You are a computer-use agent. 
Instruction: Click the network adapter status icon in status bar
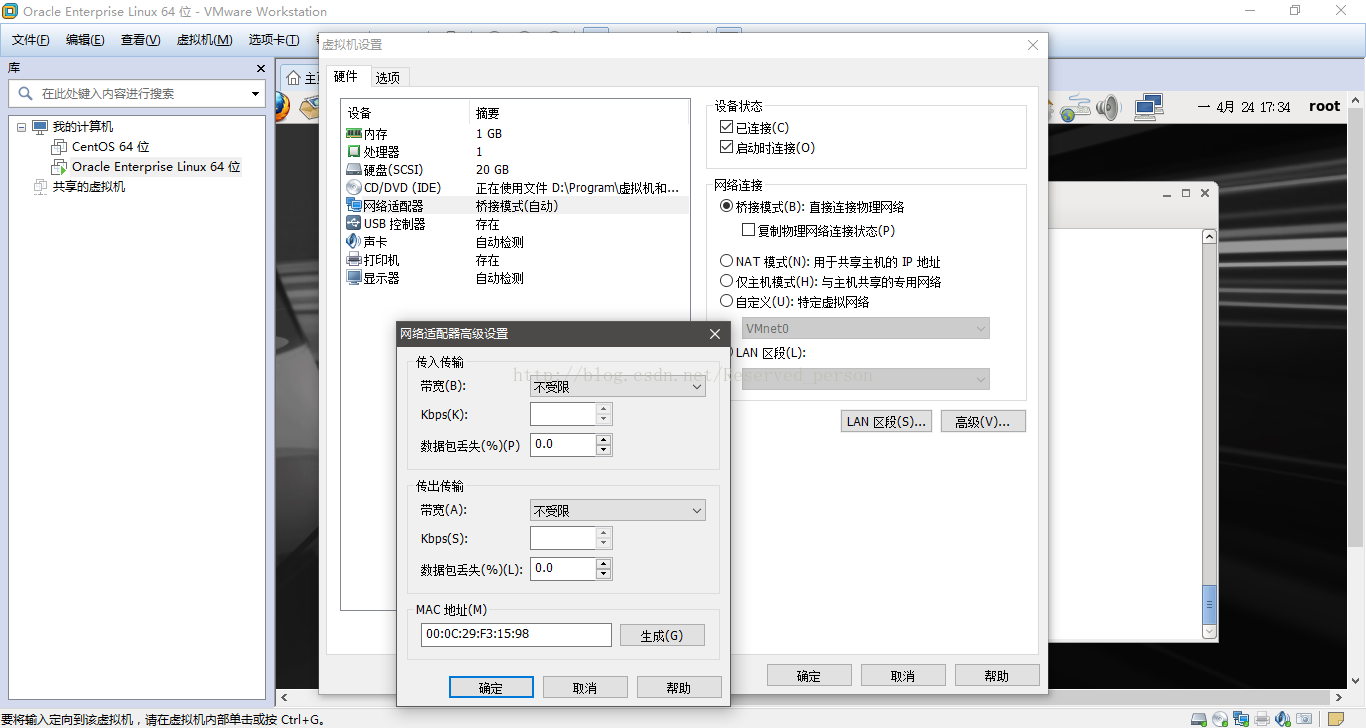point(1241,719)
